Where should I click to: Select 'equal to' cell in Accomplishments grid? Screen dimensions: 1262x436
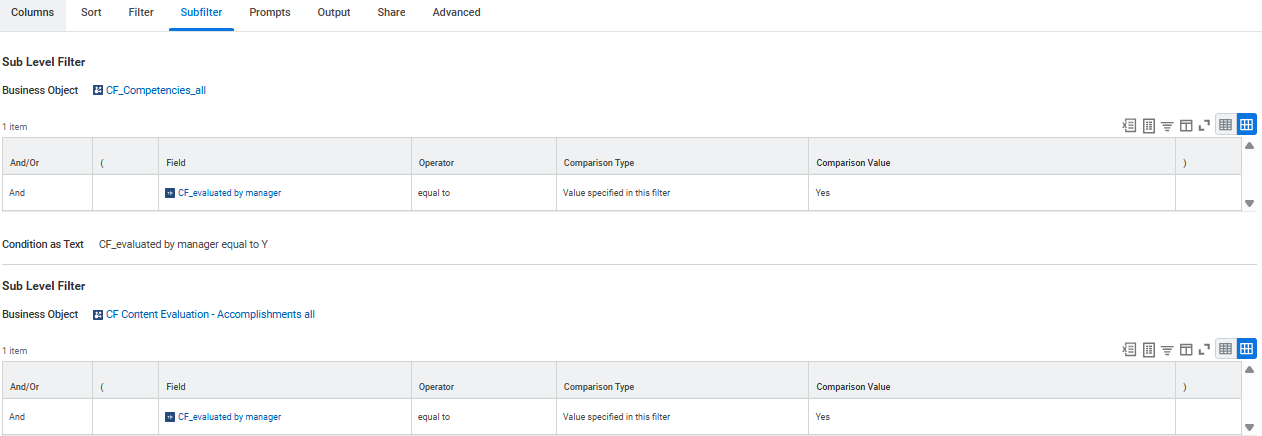coord(483,417)
